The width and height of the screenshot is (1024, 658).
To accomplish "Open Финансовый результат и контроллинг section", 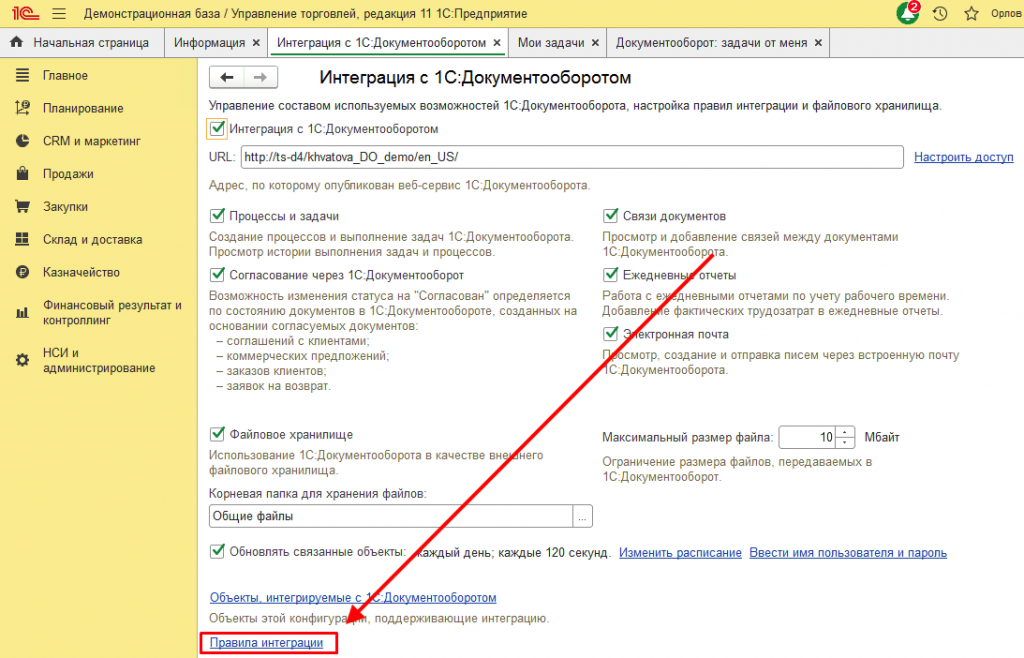I will [x=112, y=313].
